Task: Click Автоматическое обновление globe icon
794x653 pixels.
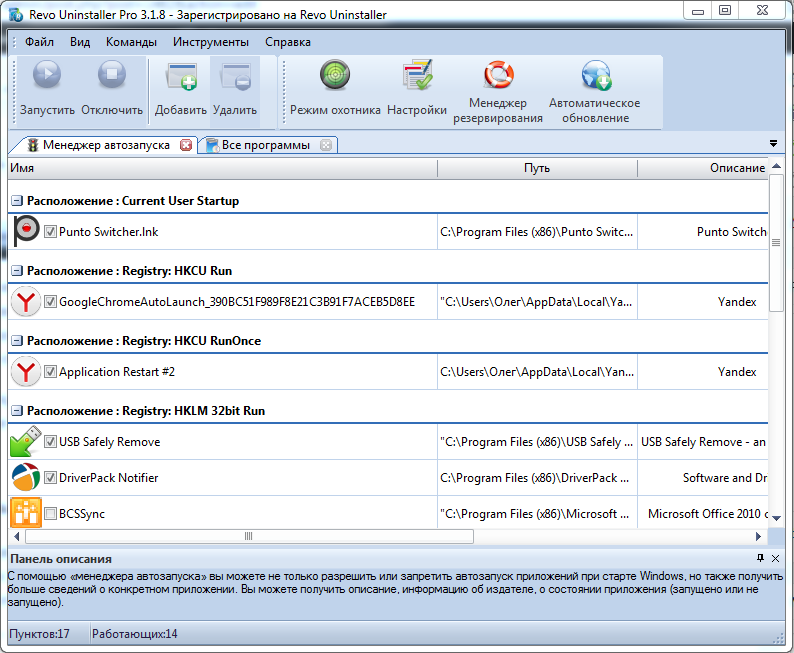Action: 596,75
